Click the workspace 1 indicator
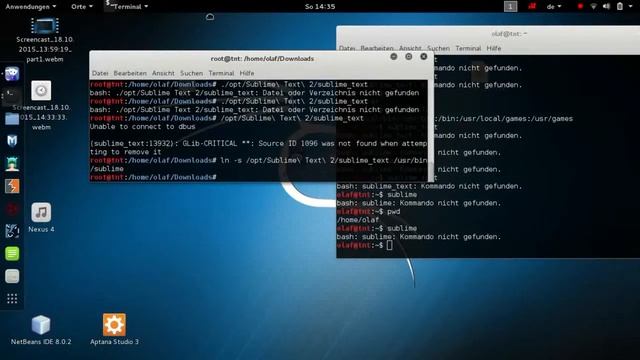 [510, 6]
